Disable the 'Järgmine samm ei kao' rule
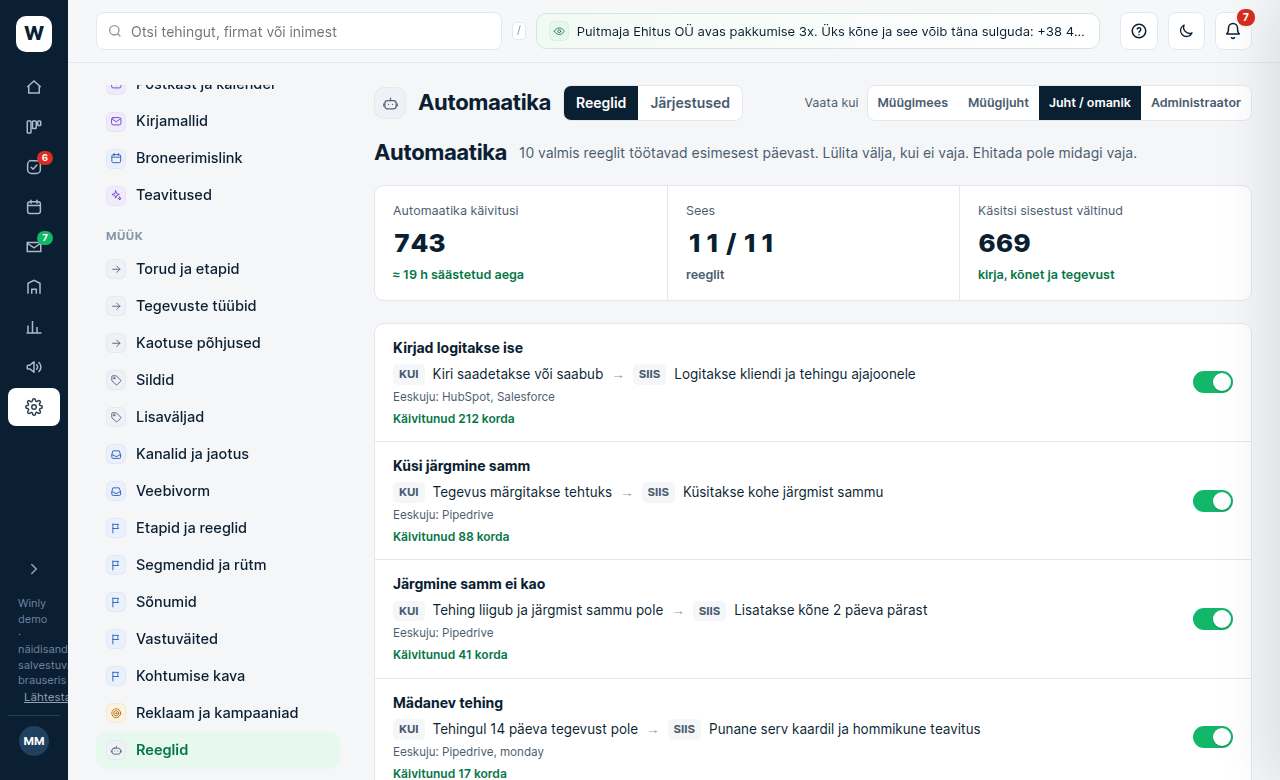1280x780 pixels. (x=1213, y=619)
